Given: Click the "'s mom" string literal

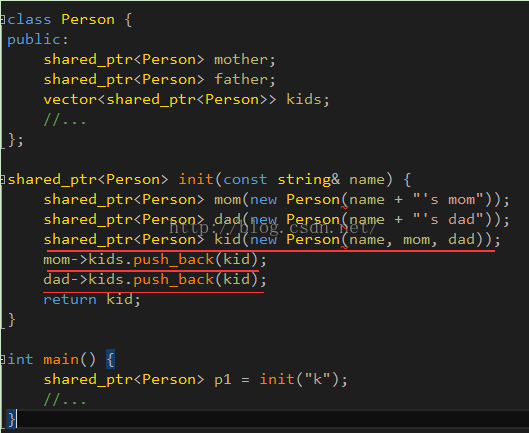Looking at the screenshot, I should 448,199.
